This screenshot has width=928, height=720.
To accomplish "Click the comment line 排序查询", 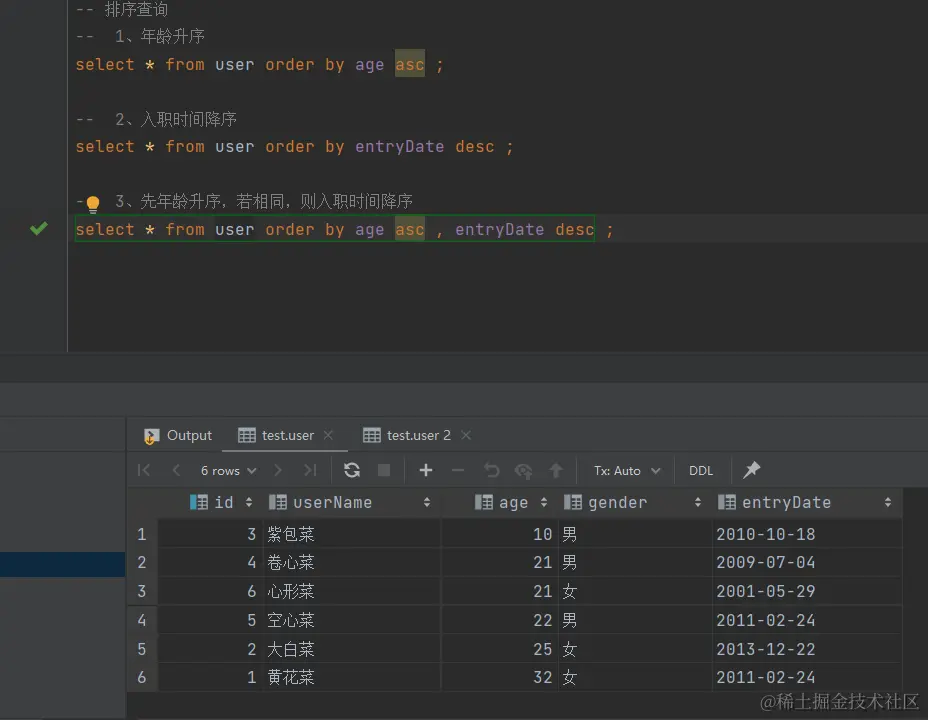I will click(x=122, y=9).
